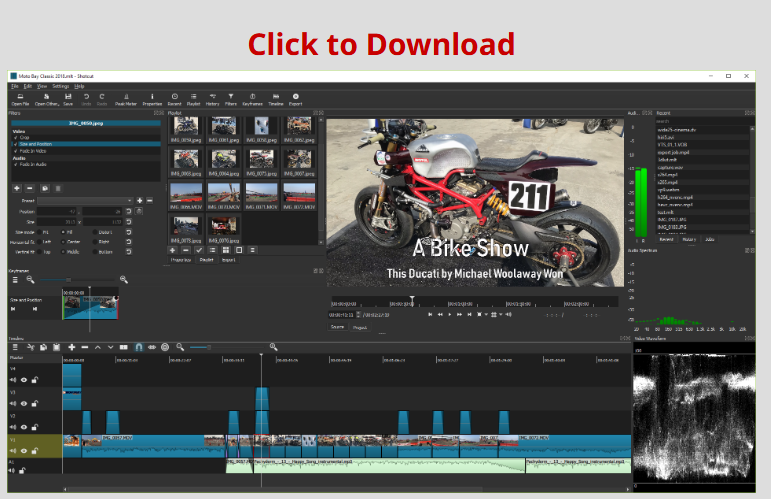Screen dimensions: 771x499
Task: Switch to the Project player tab
Action: [360, 327]
